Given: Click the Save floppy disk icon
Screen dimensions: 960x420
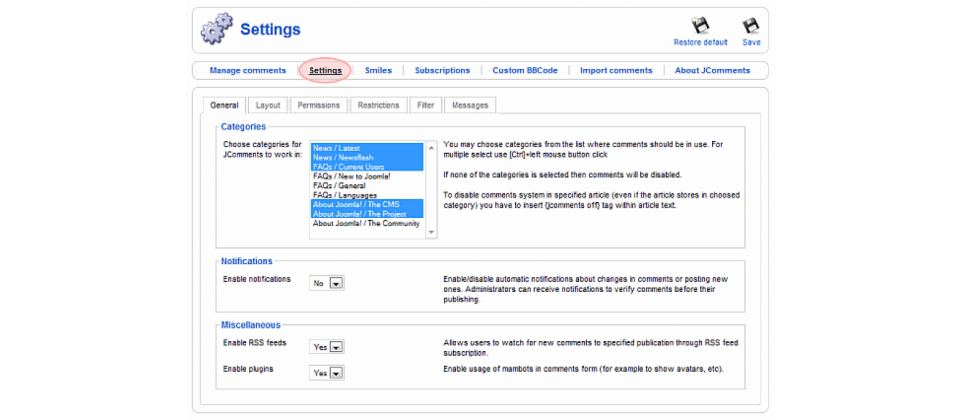Looking at the screenshot, I should [751, 25].
